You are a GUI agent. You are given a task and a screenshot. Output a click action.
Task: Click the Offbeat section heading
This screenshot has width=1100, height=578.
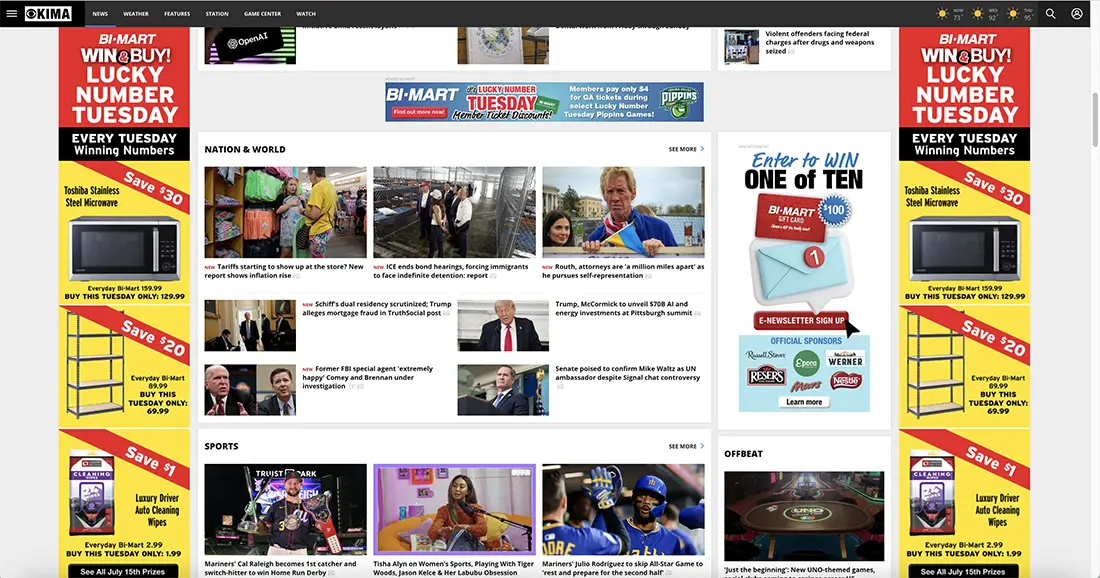[x=744, y=454]
